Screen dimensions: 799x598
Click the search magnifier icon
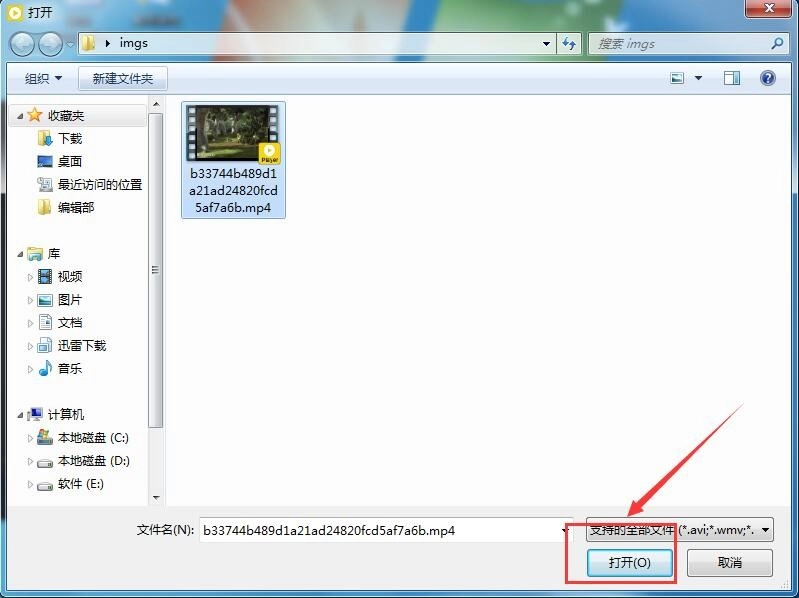777,44
